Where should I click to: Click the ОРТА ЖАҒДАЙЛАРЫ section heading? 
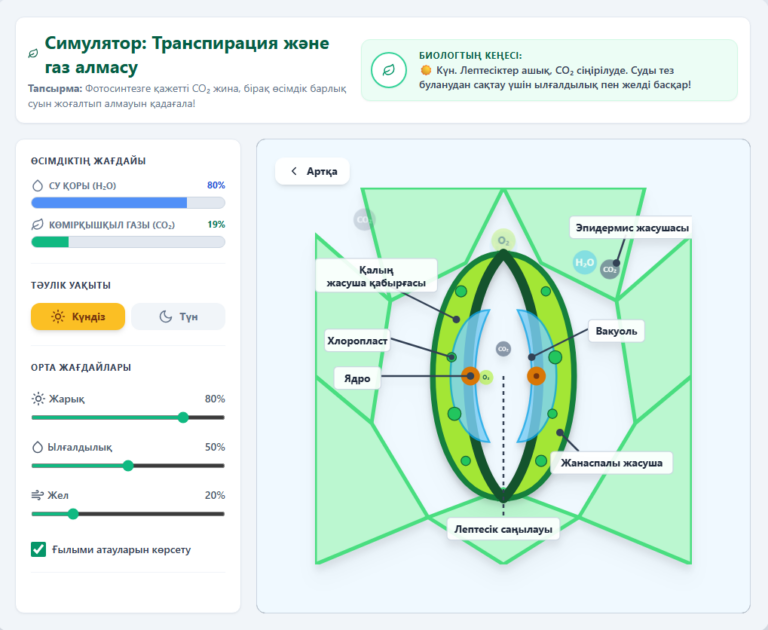(81, 367)
